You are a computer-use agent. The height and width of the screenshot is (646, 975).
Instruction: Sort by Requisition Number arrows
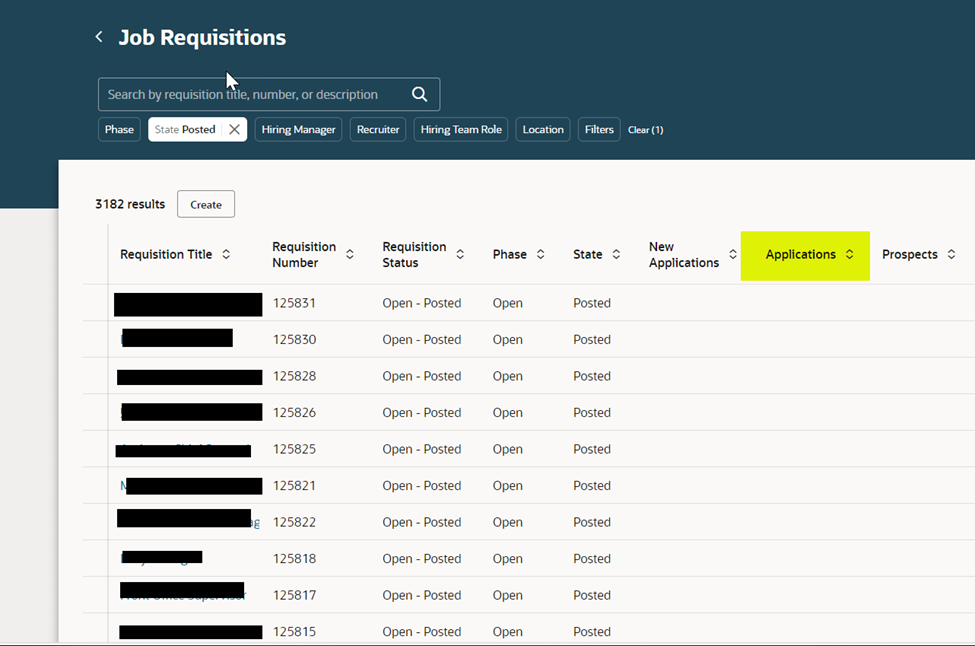click(350, 254)
